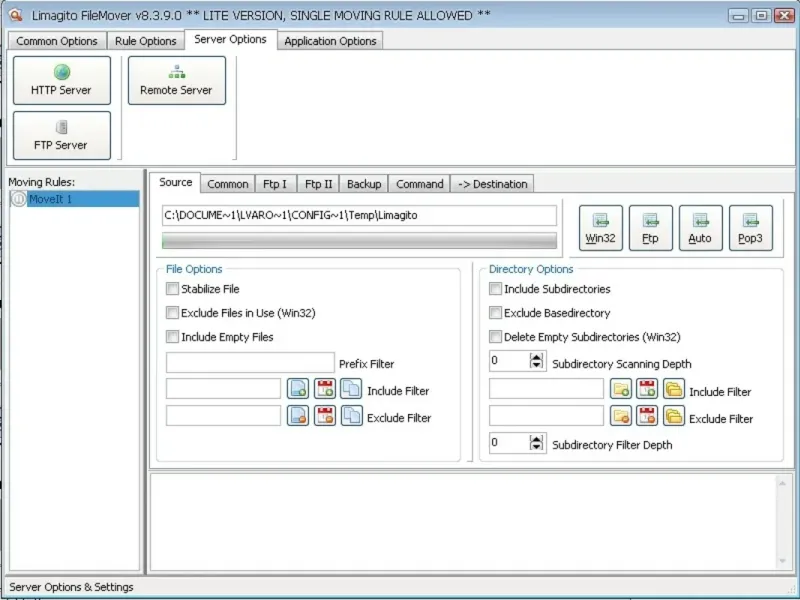Go to the -> Destination tab
This screenshot has height=600, width=800.
click(x=492, y=184)
